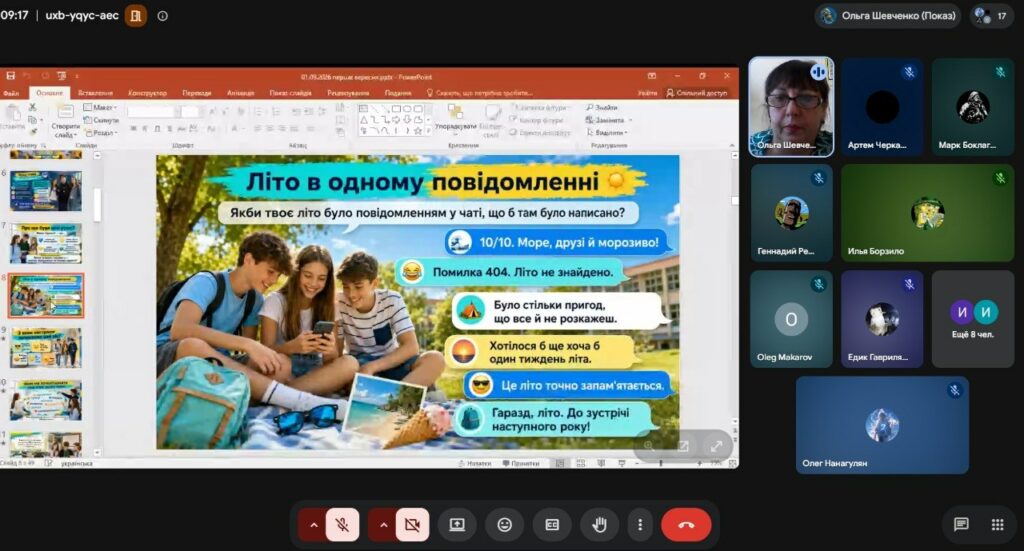Select the highlighted slide 8 thumbnail

[46, 296]
